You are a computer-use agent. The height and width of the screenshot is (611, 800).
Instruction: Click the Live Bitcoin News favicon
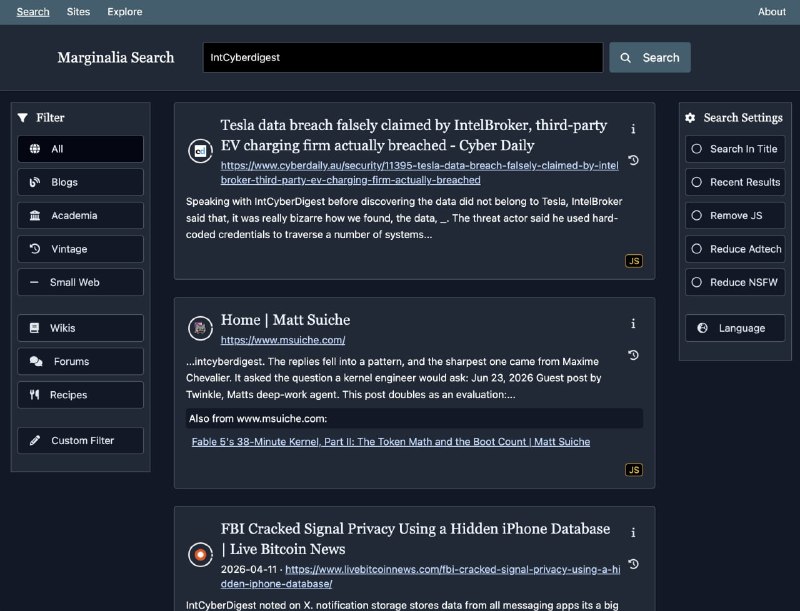click(201, 554)
